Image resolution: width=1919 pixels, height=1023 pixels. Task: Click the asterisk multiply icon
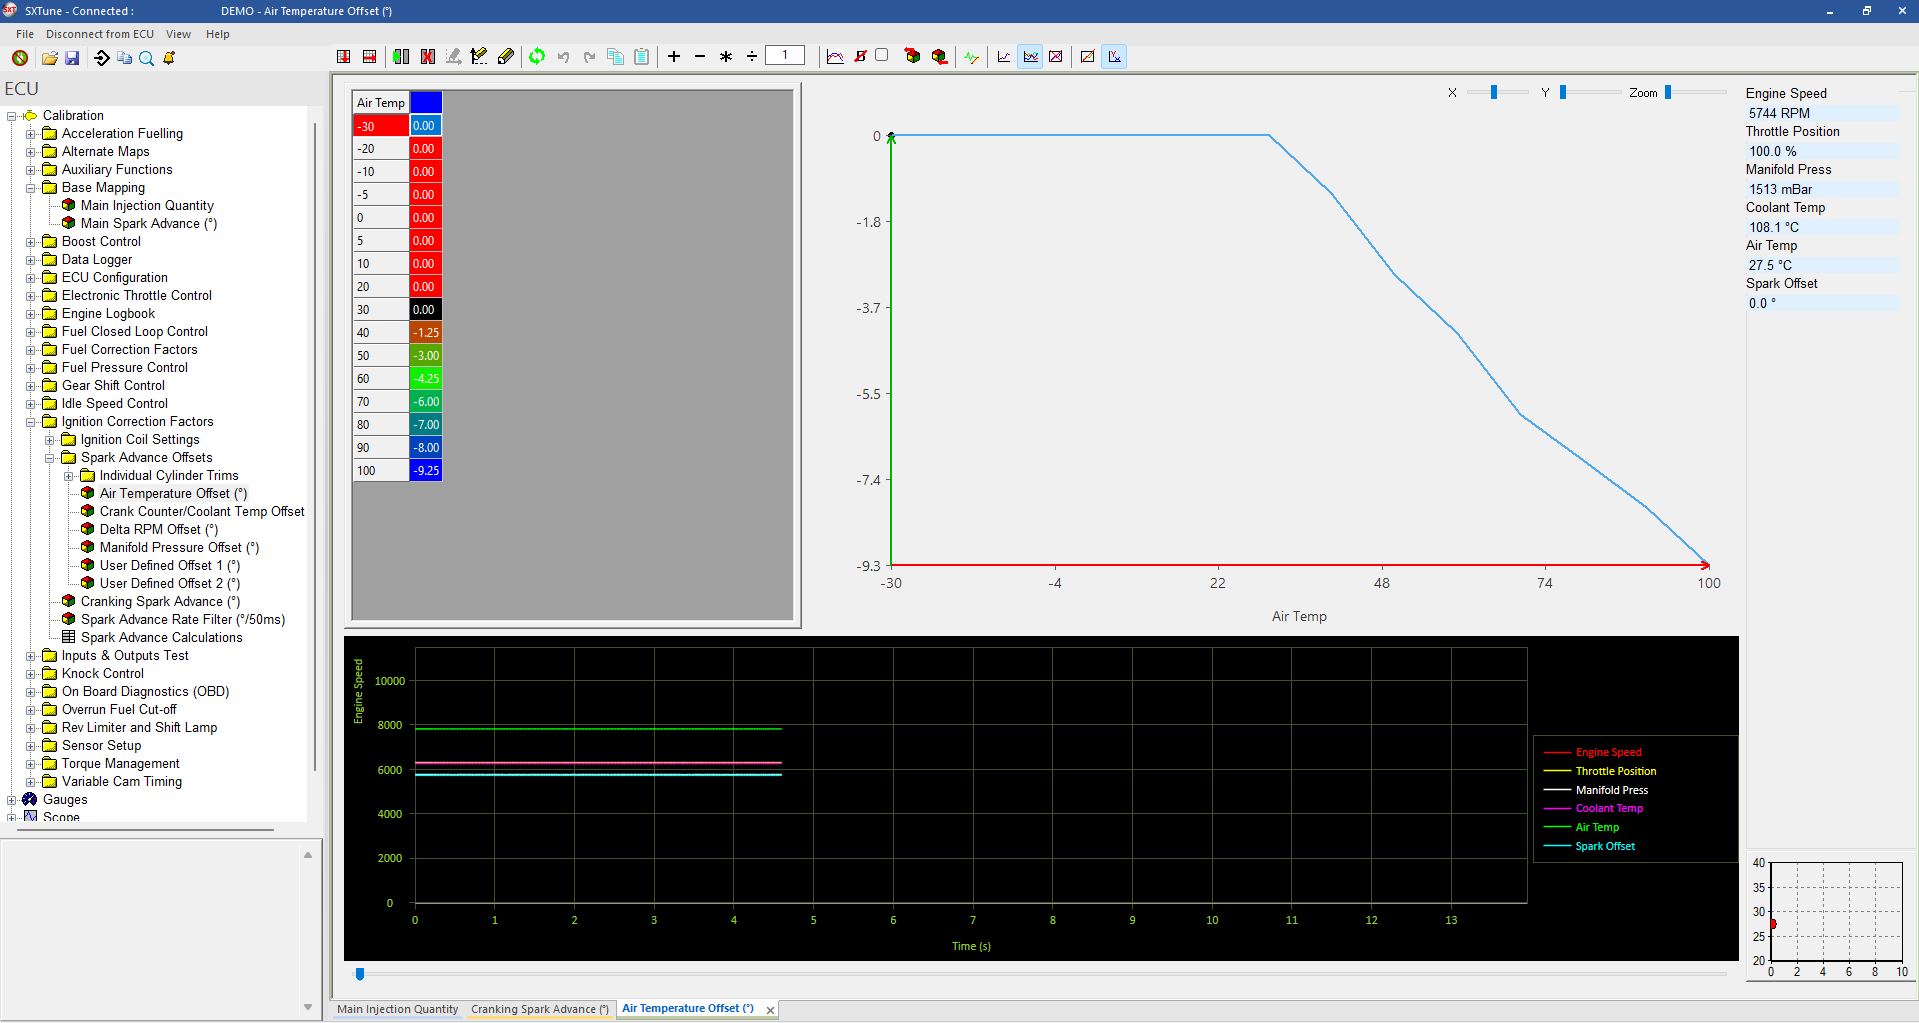726,57
